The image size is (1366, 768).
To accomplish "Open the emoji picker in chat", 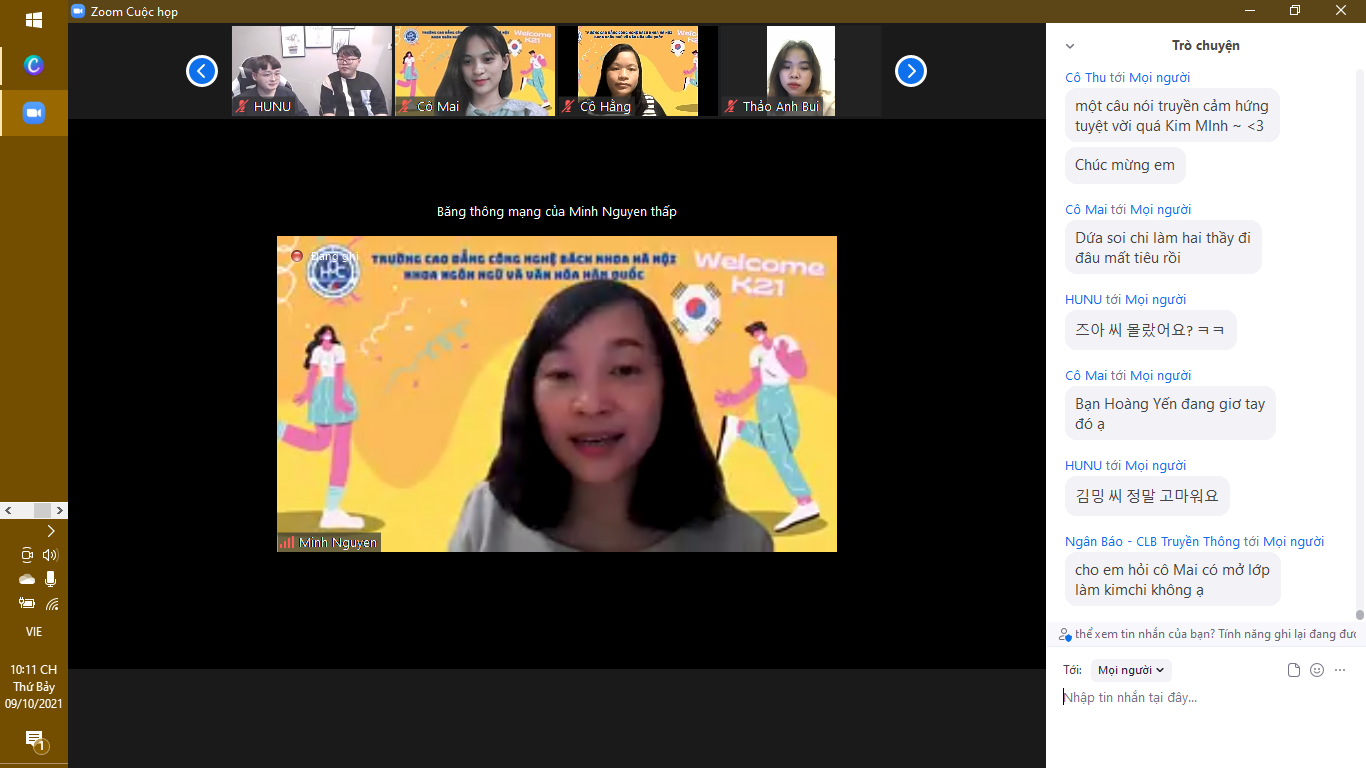I will [x=1317, y=670].
